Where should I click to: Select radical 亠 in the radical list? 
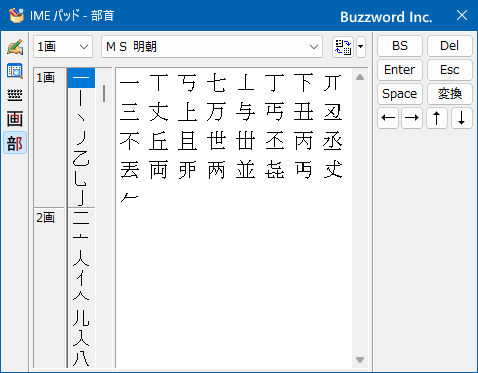(81, 237)
